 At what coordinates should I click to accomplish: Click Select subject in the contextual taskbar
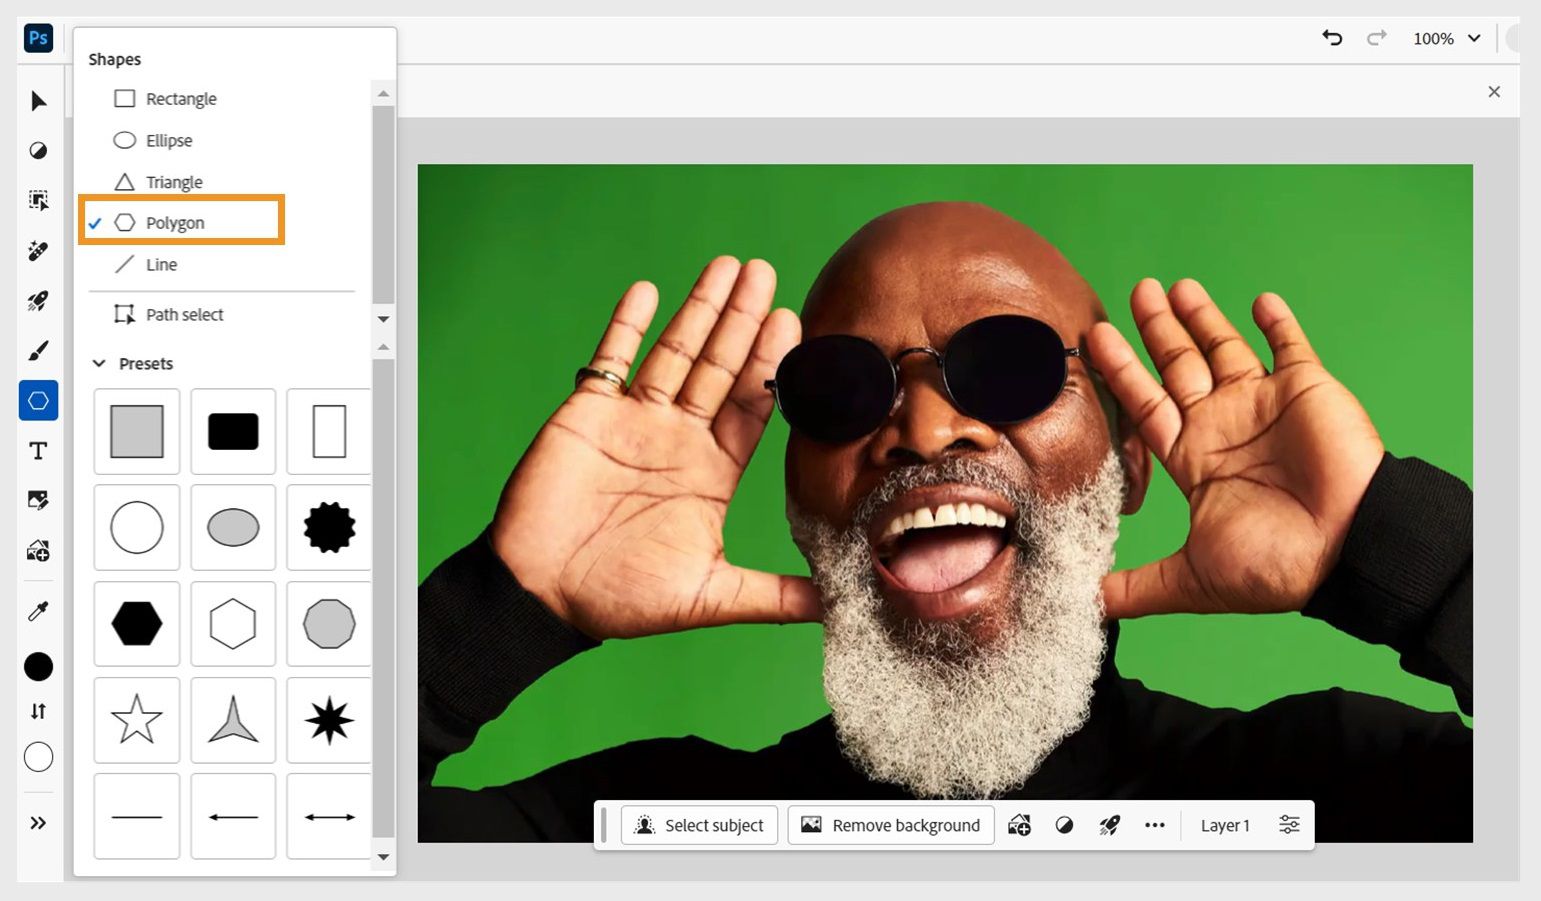click(x=699, y=825)
